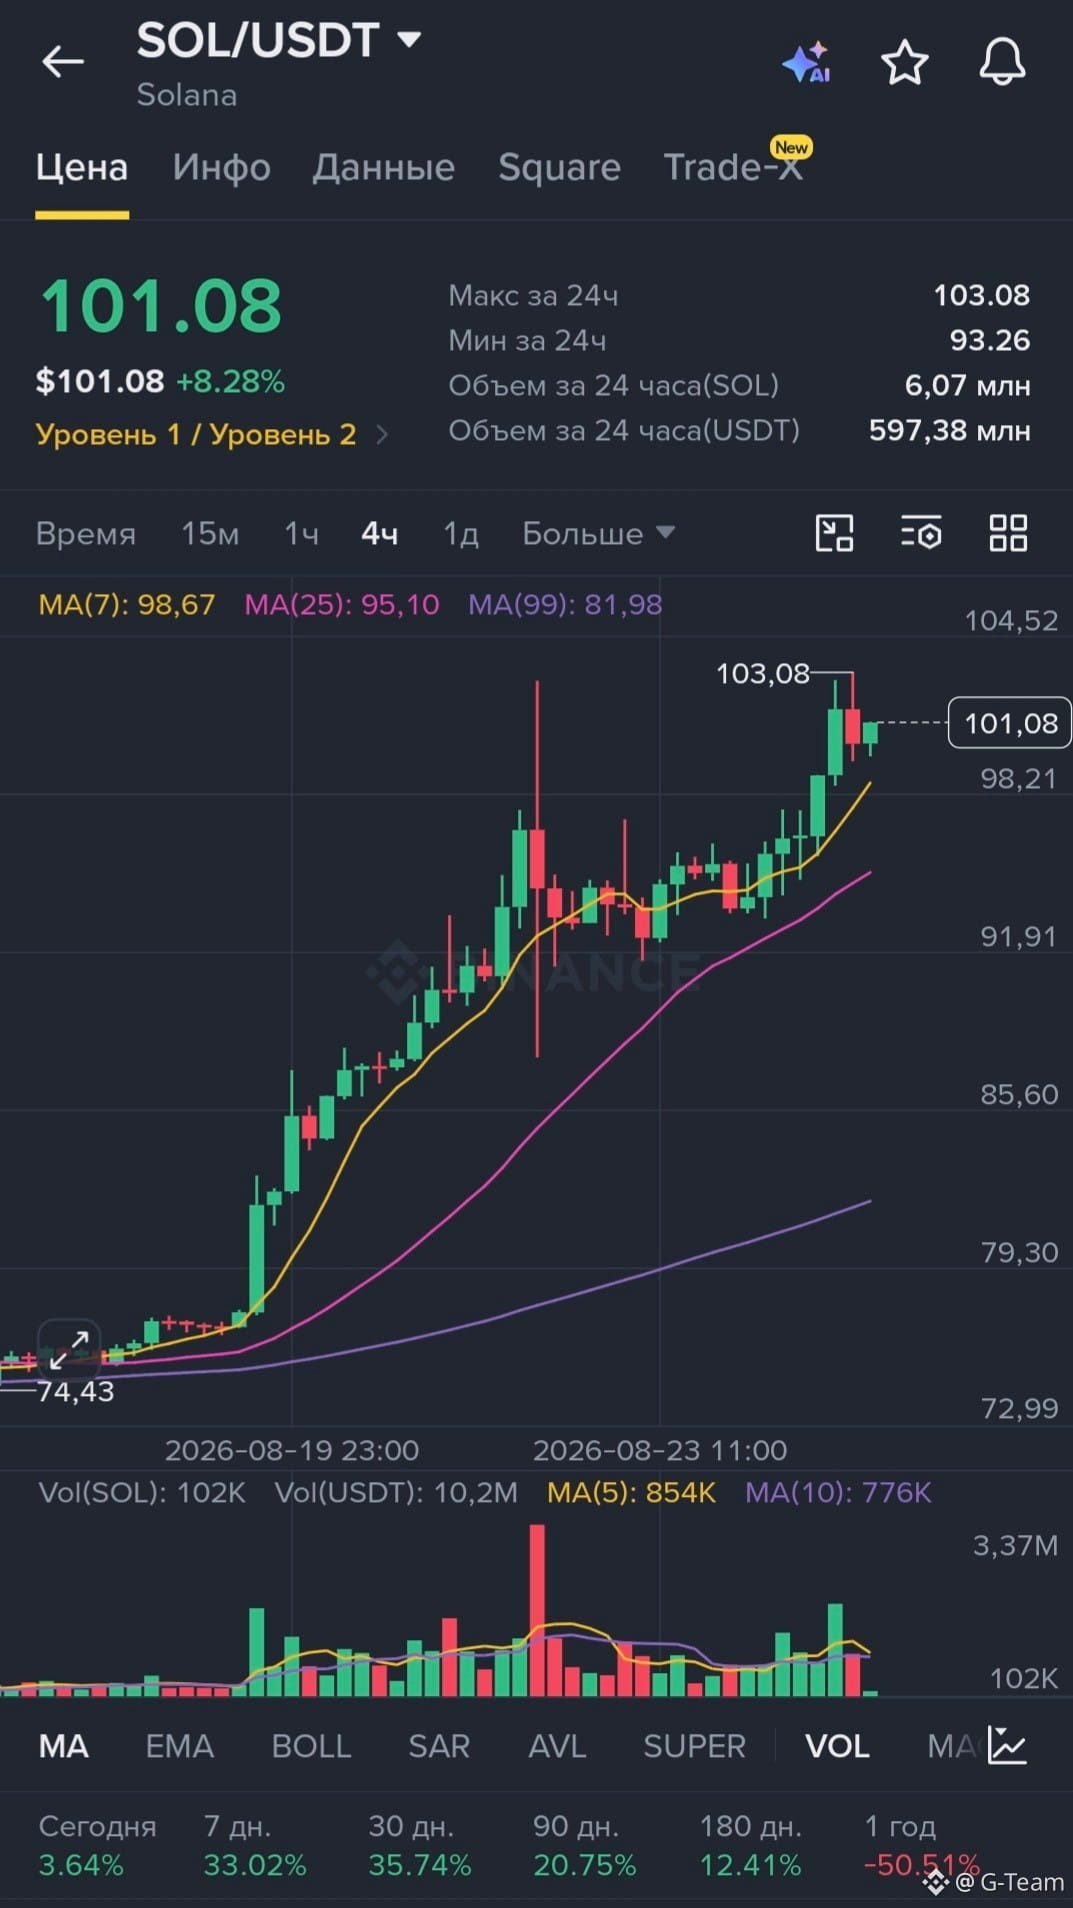1073x1908 pixels.
Task: Tap 30 дн. performance 35.74%
Action: tap(419, 1865)
